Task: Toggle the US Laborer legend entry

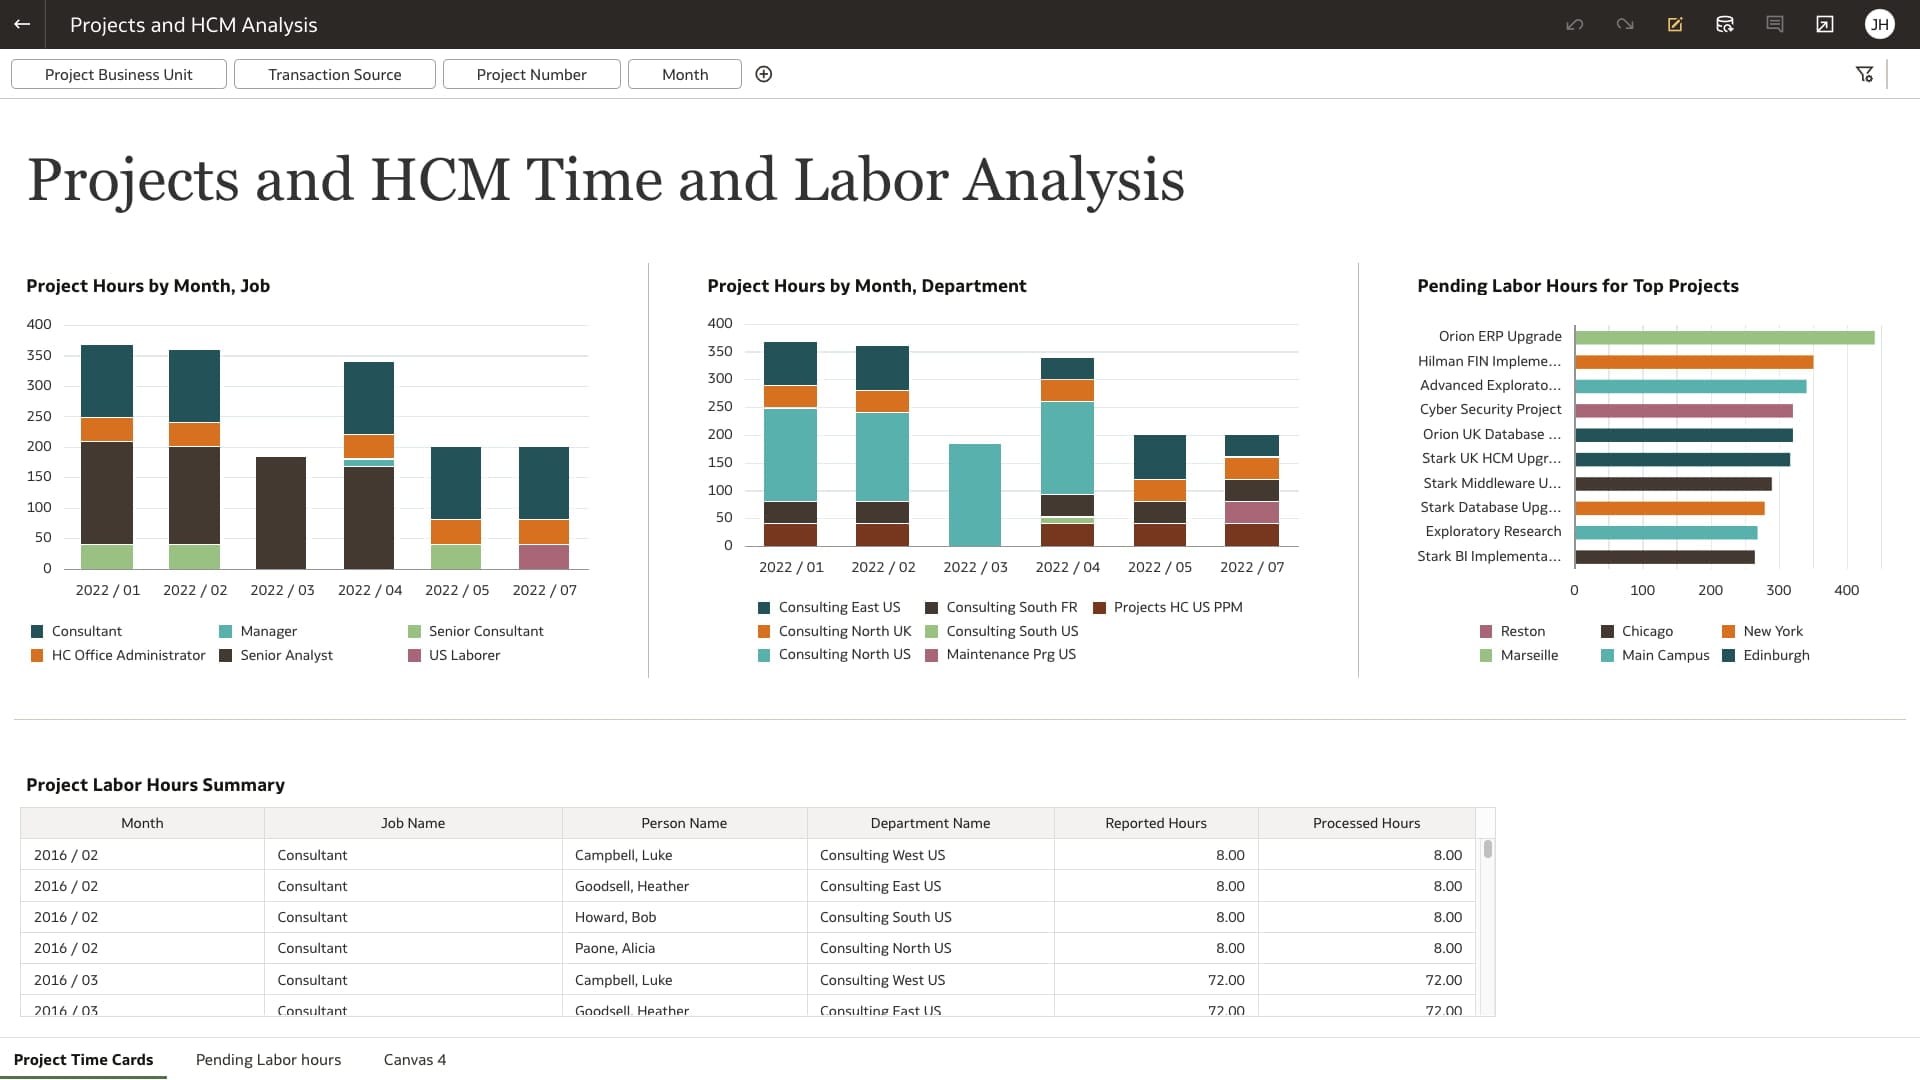Action: tap(464, 655)
